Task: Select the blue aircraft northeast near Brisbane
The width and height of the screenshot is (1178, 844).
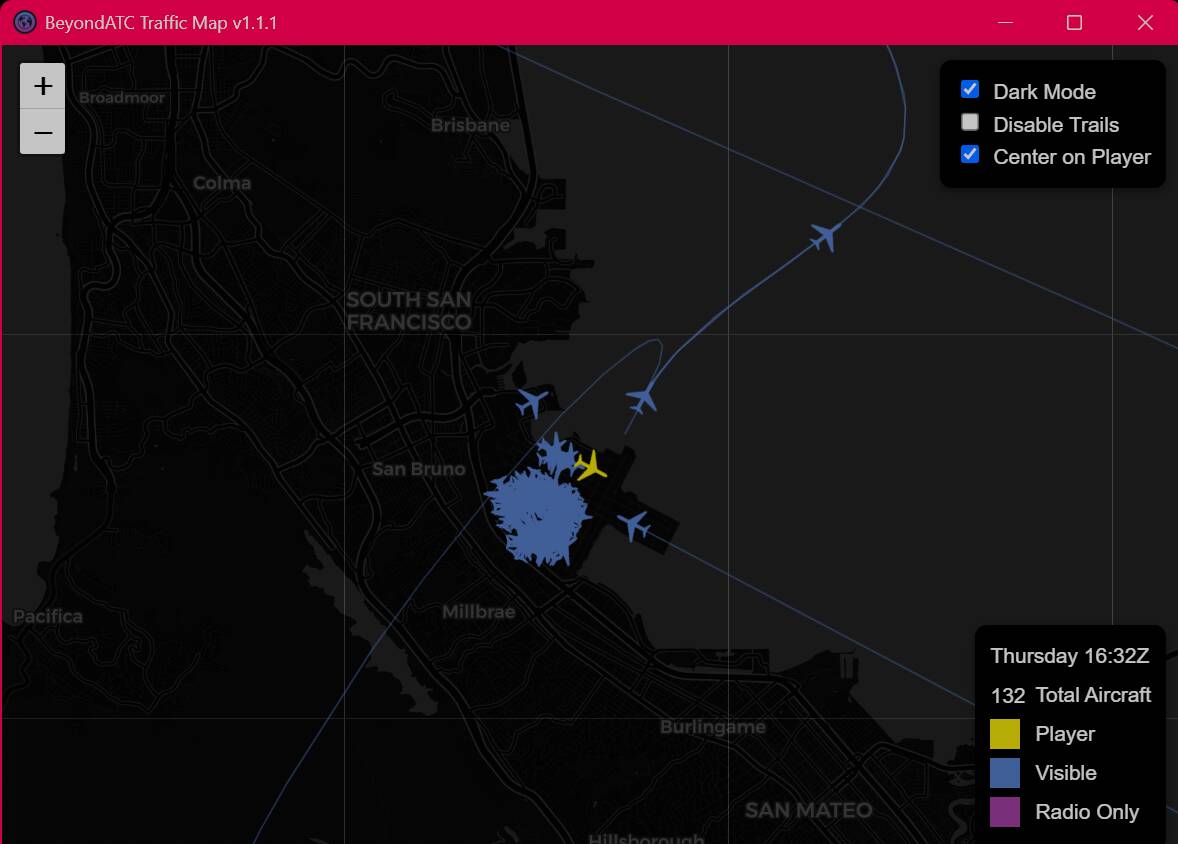Action: 824,237
